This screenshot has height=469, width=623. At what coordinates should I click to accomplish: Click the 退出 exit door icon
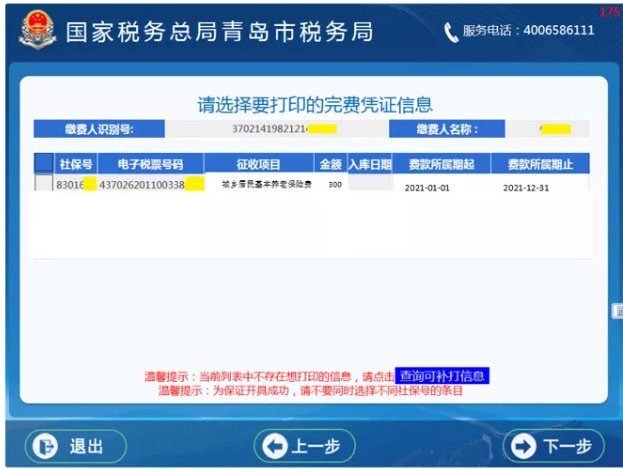42,446
